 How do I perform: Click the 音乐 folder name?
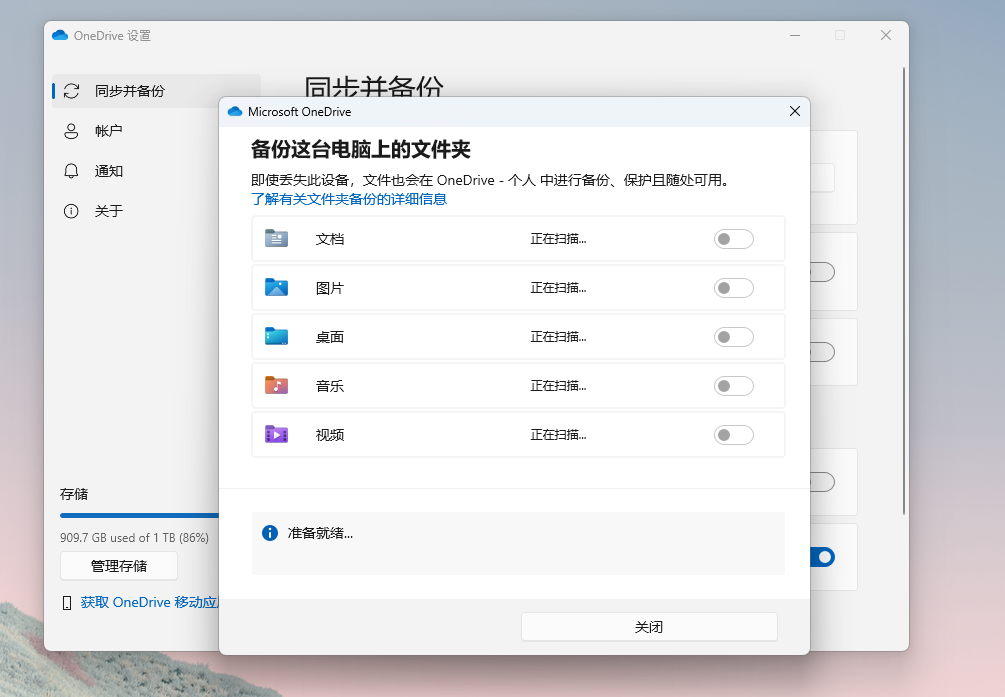click(329, 386)
